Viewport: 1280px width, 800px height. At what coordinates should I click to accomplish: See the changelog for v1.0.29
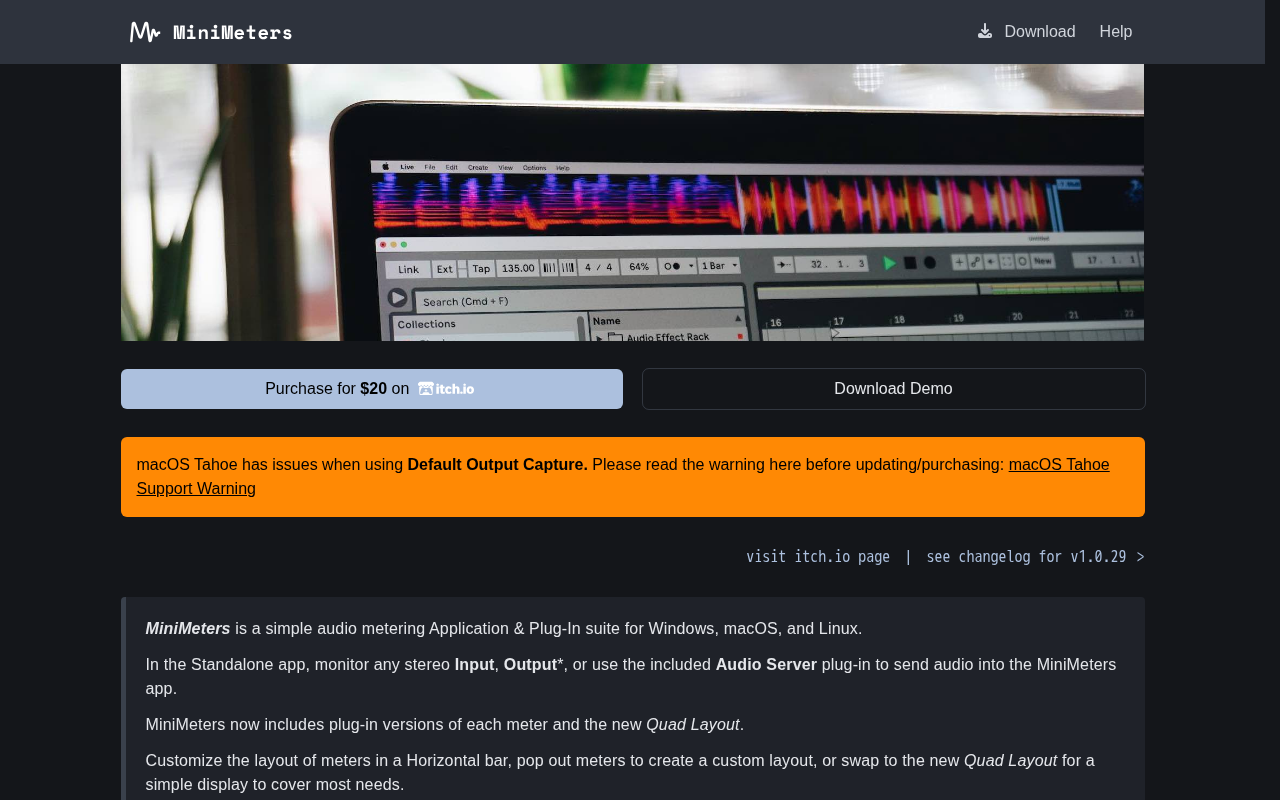[x=1035, y=557]
